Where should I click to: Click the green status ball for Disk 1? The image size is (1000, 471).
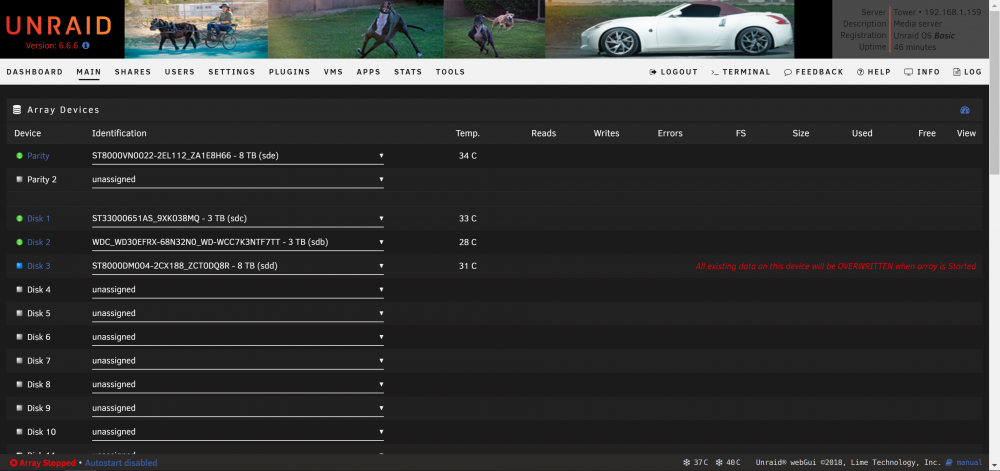(x=19, y=219)
